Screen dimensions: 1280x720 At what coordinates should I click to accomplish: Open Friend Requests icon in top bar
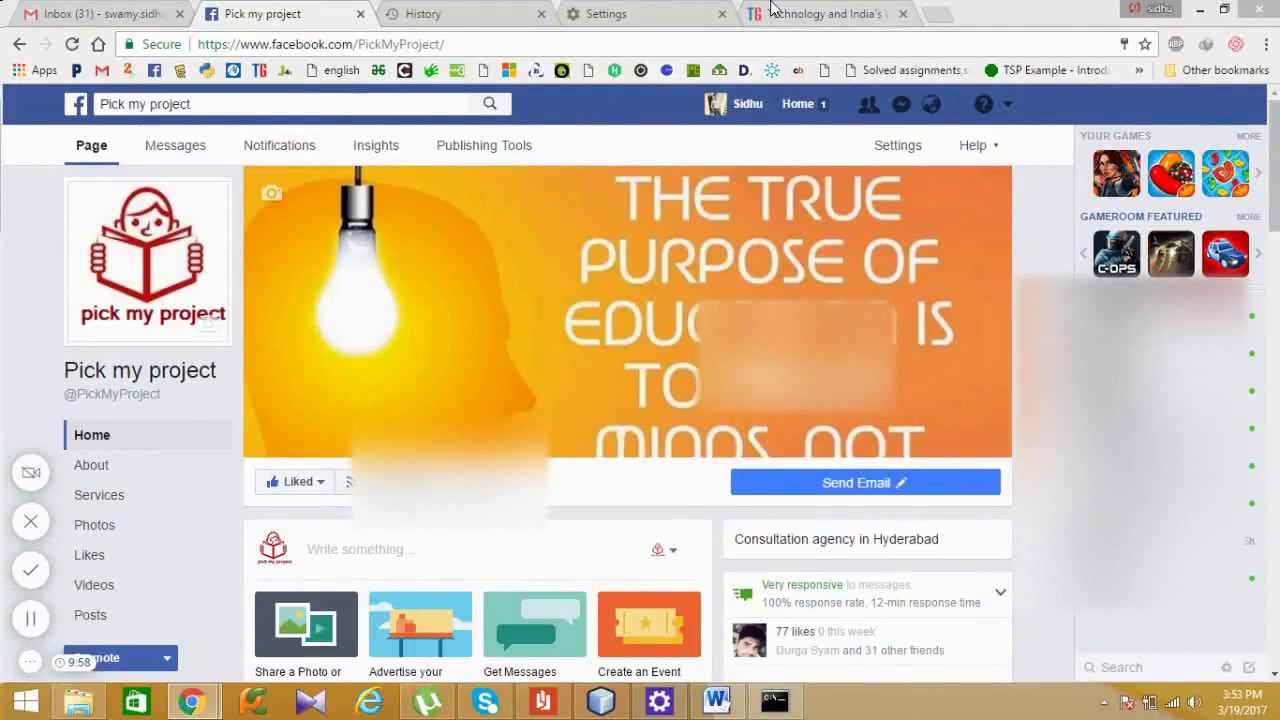869,104
